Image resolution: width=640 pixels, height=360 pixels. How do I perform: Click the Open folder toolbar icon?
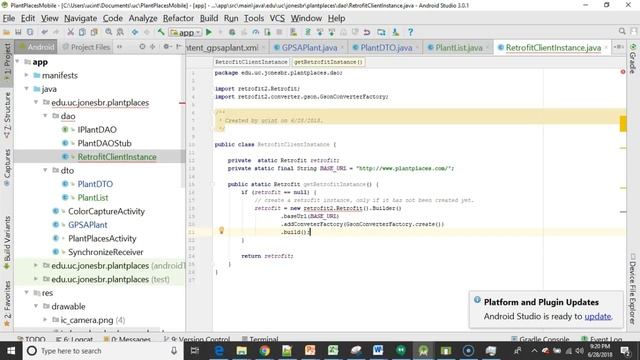(x=7, y=32)
